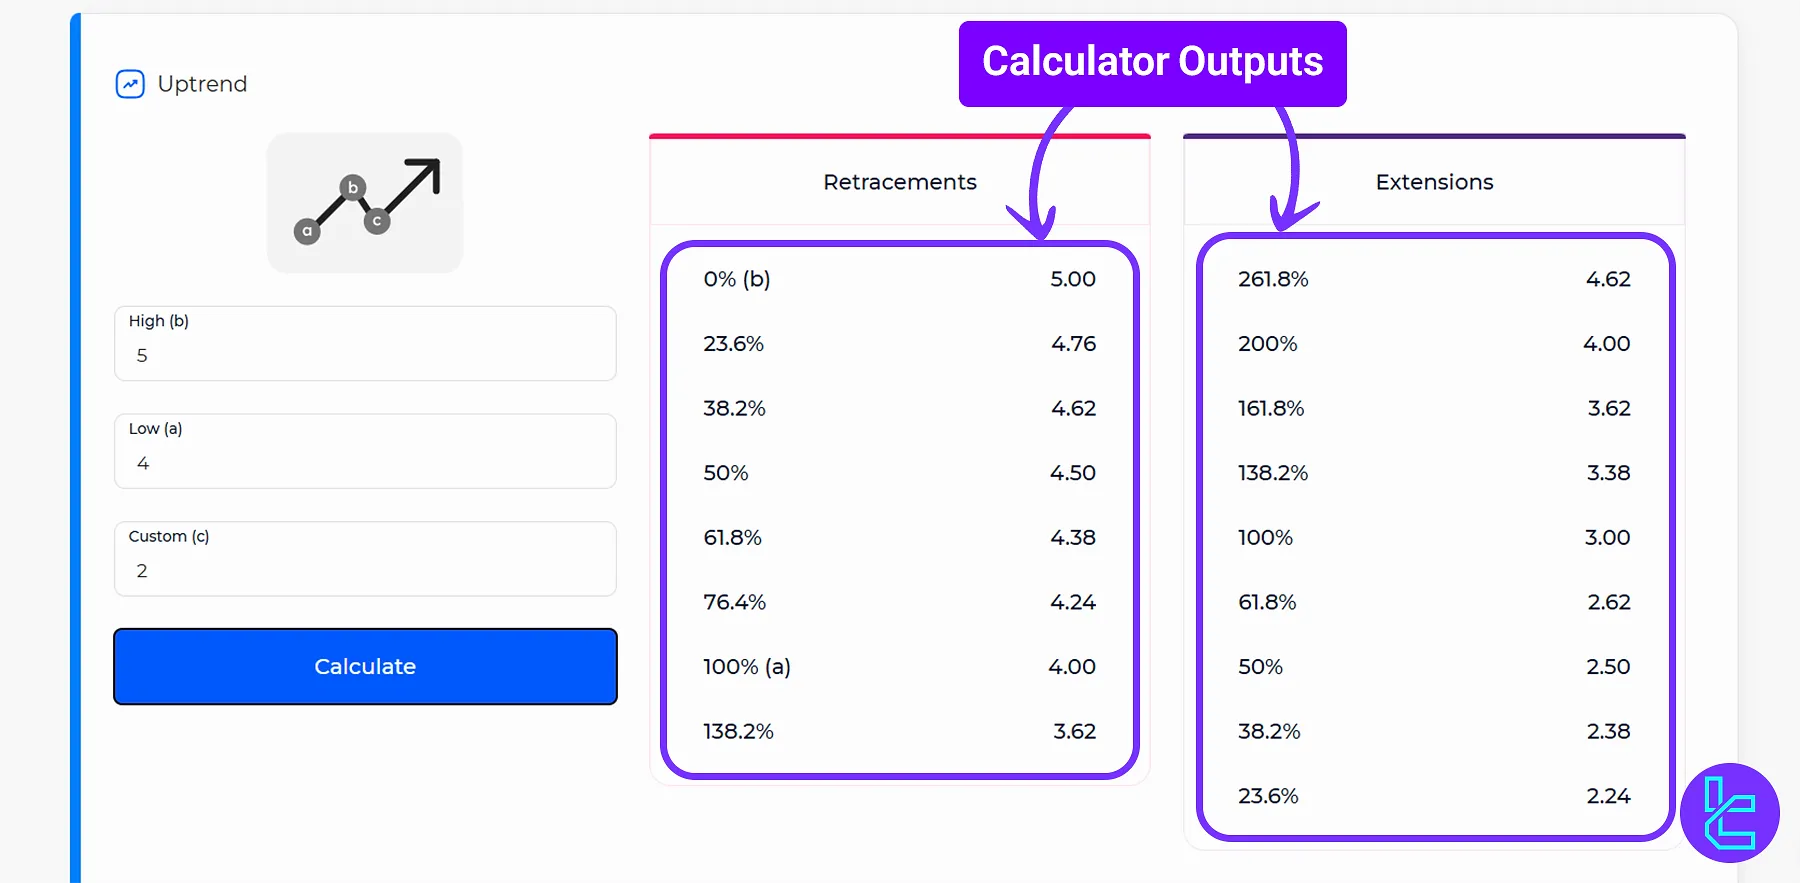
Task: Select the 261.8% extension row
Action: [x=1434, y=279]
